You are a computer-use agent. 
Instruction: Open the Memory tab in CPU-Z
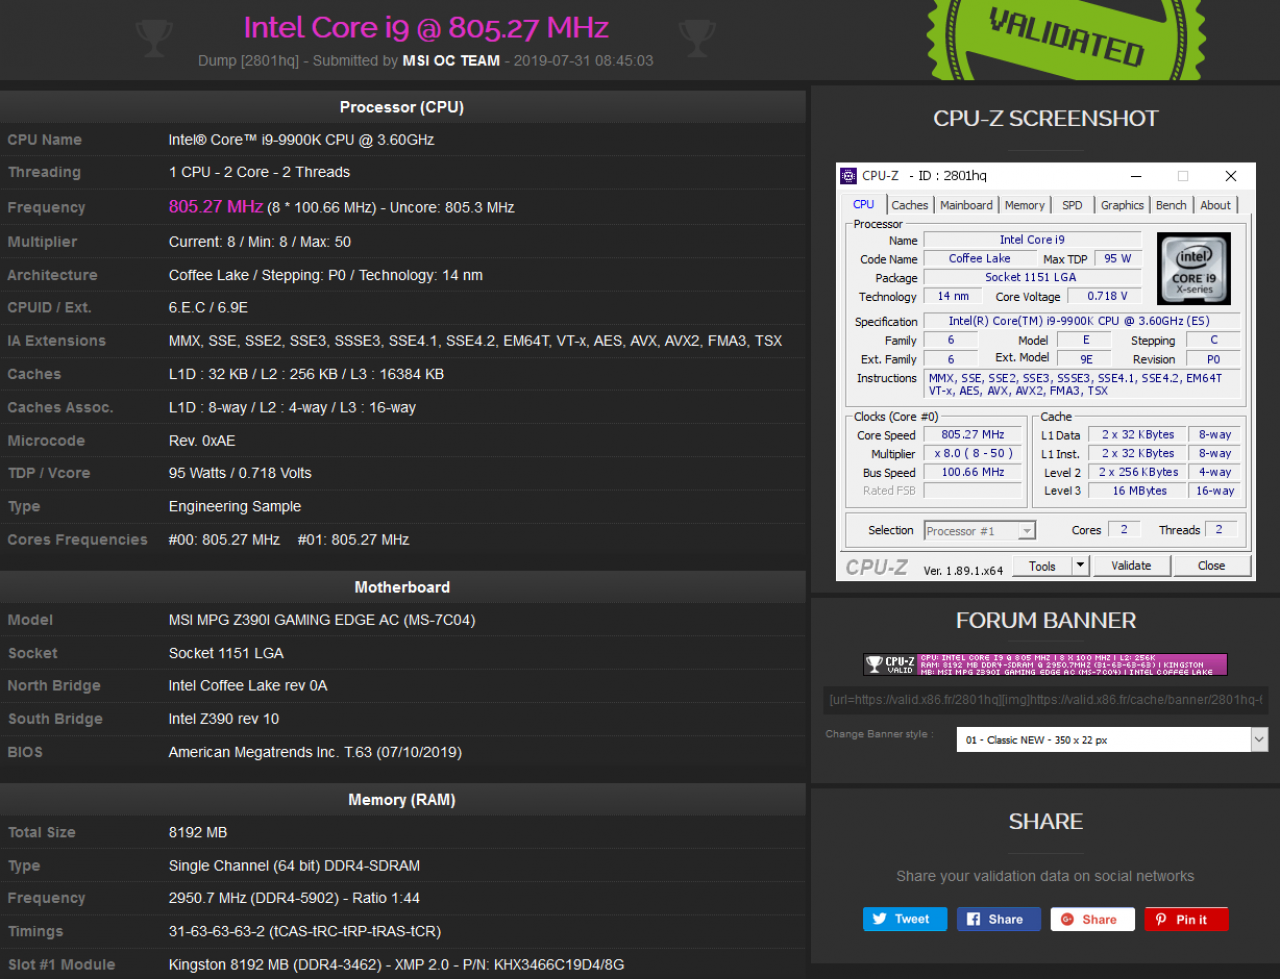click(x=1025, y=205)
